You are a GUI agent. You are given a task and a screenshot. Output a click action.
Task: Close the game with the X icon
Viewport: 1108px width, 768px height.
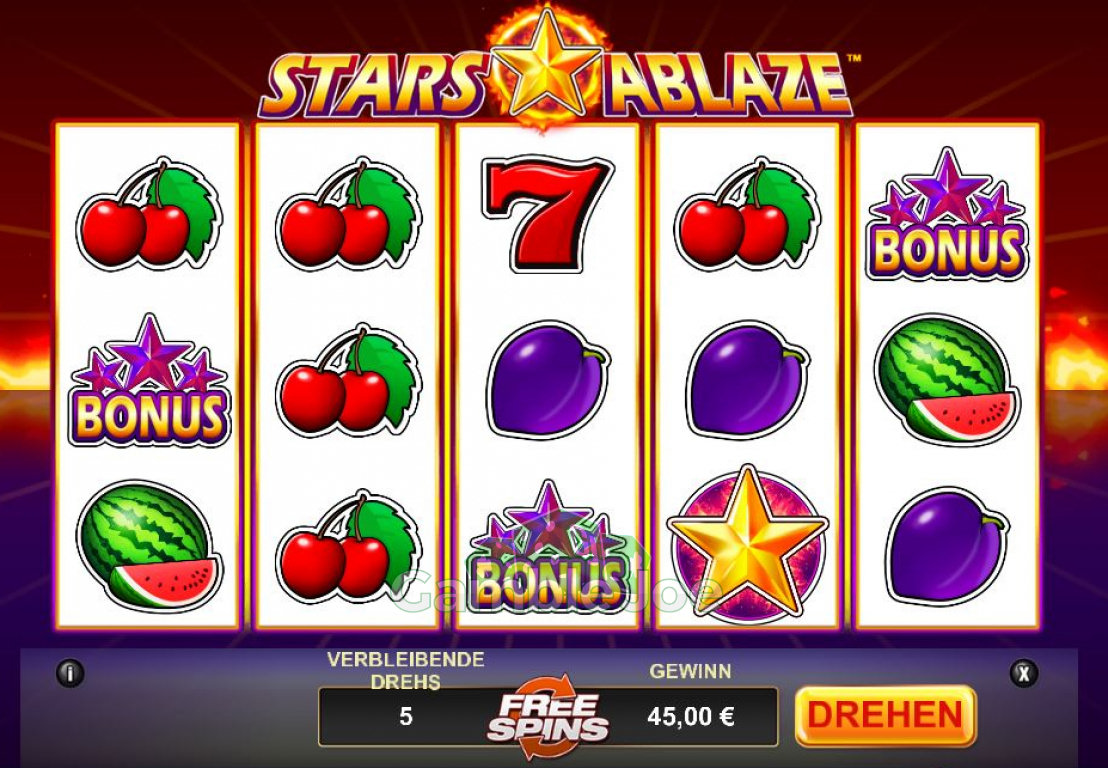(x=1023, y=673)
